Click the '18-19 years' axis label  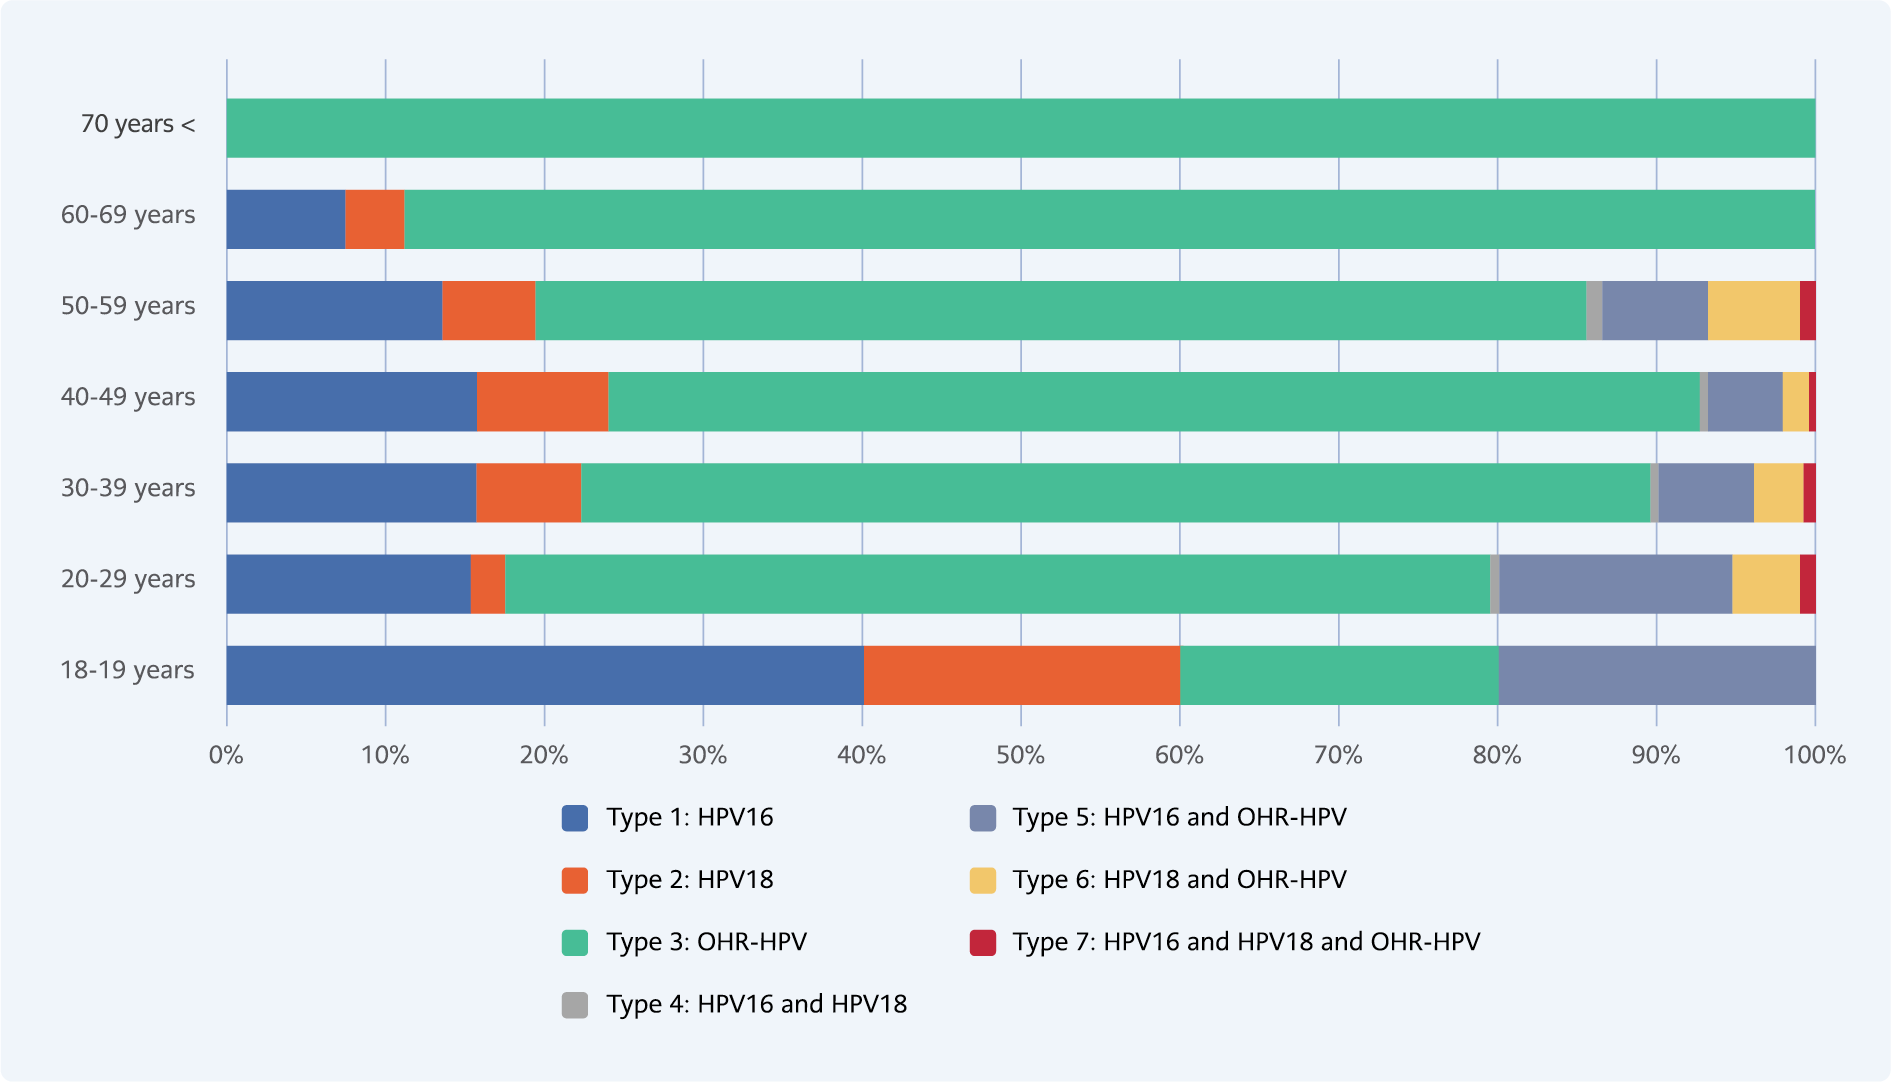pos(127,670)
